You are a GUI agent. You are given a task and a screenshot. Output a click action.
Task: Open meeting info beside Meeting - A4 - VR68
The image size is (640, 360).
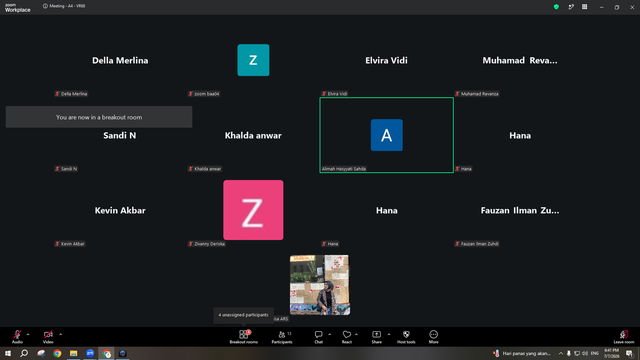(x=45, y=6)
